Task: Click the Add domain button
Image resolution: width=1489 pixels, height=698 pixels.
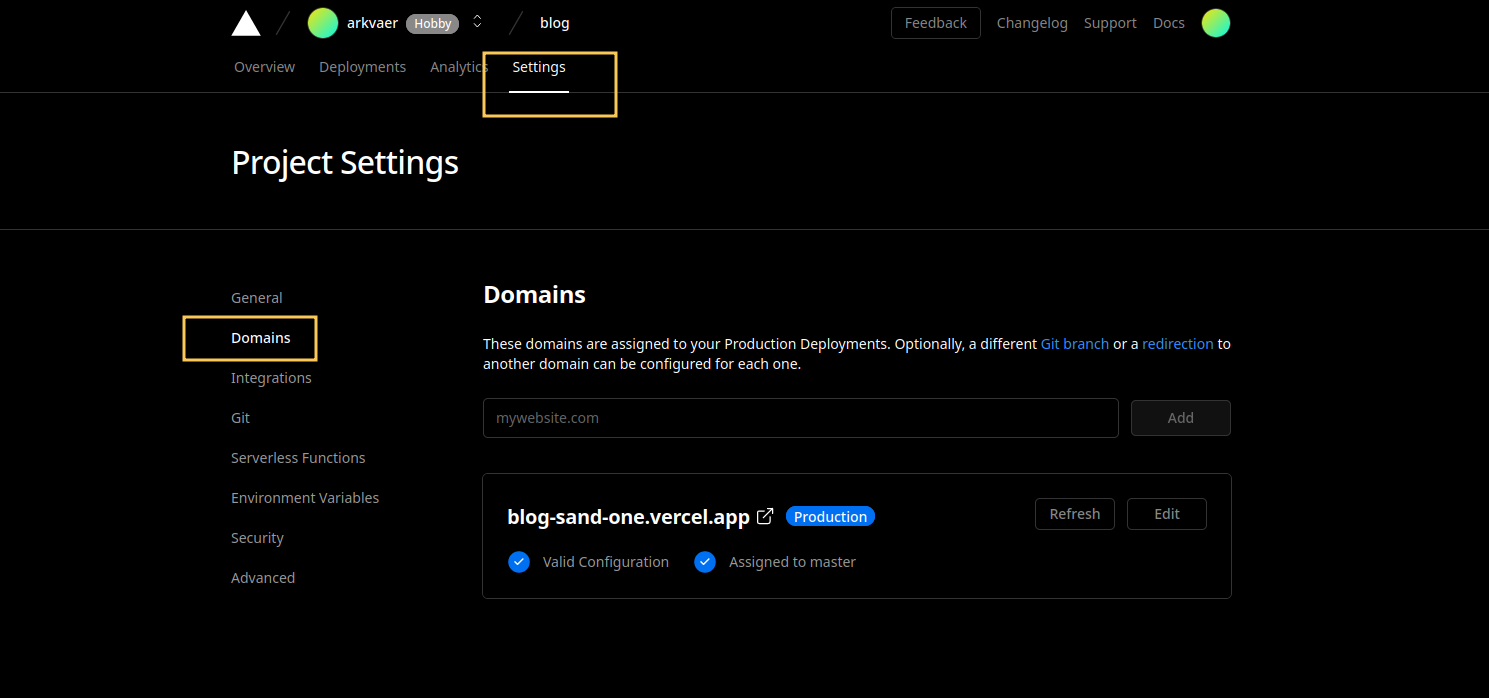Action: [1181, 418]
